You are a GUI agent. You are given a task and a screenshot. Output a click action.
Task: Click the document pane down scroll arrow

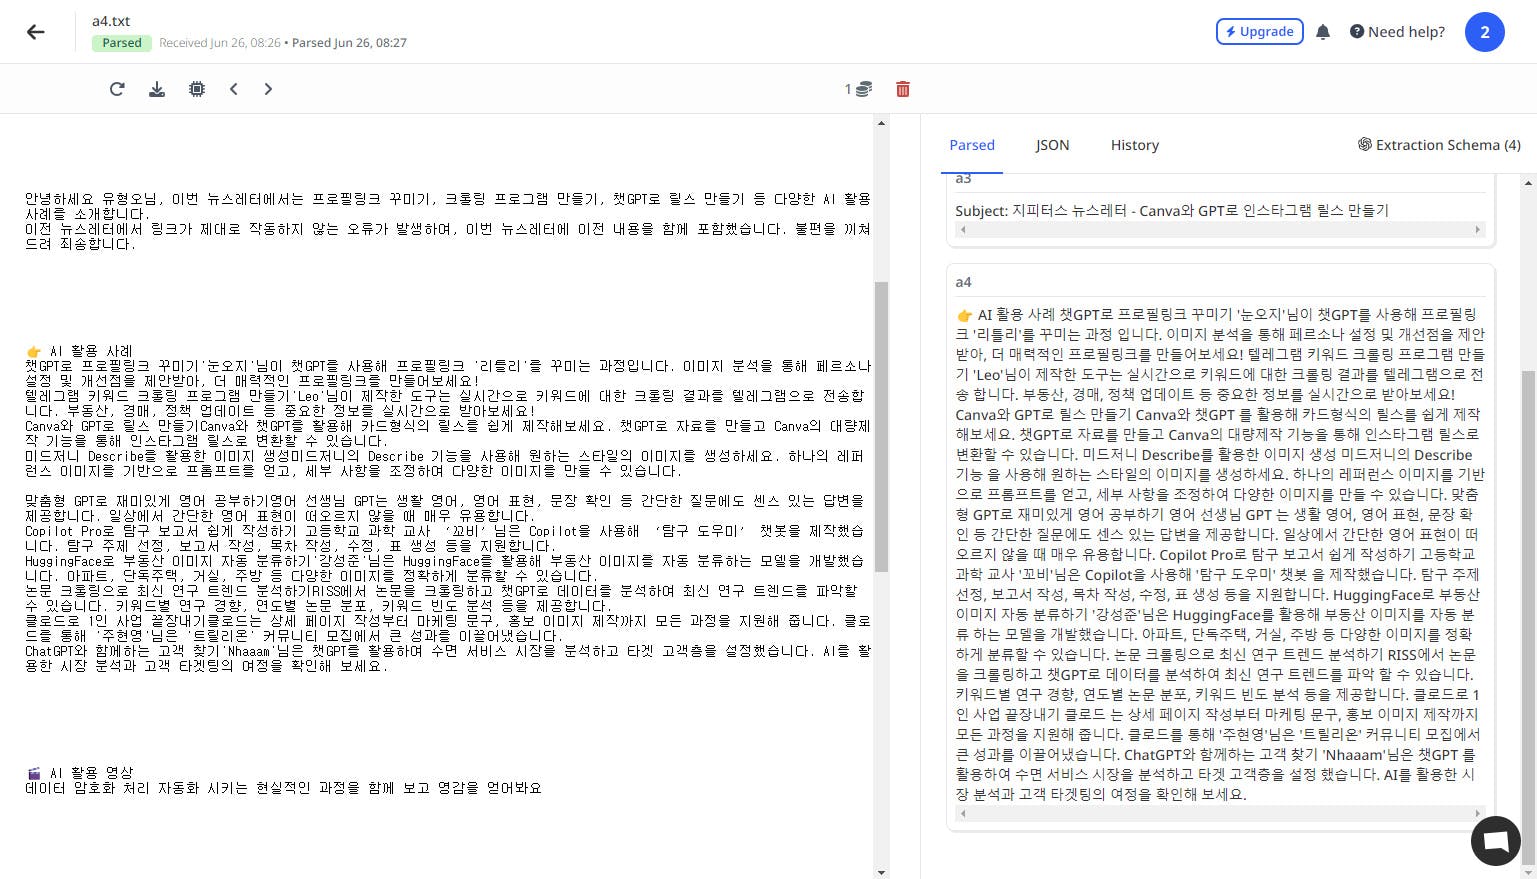[x=881, y=872]
